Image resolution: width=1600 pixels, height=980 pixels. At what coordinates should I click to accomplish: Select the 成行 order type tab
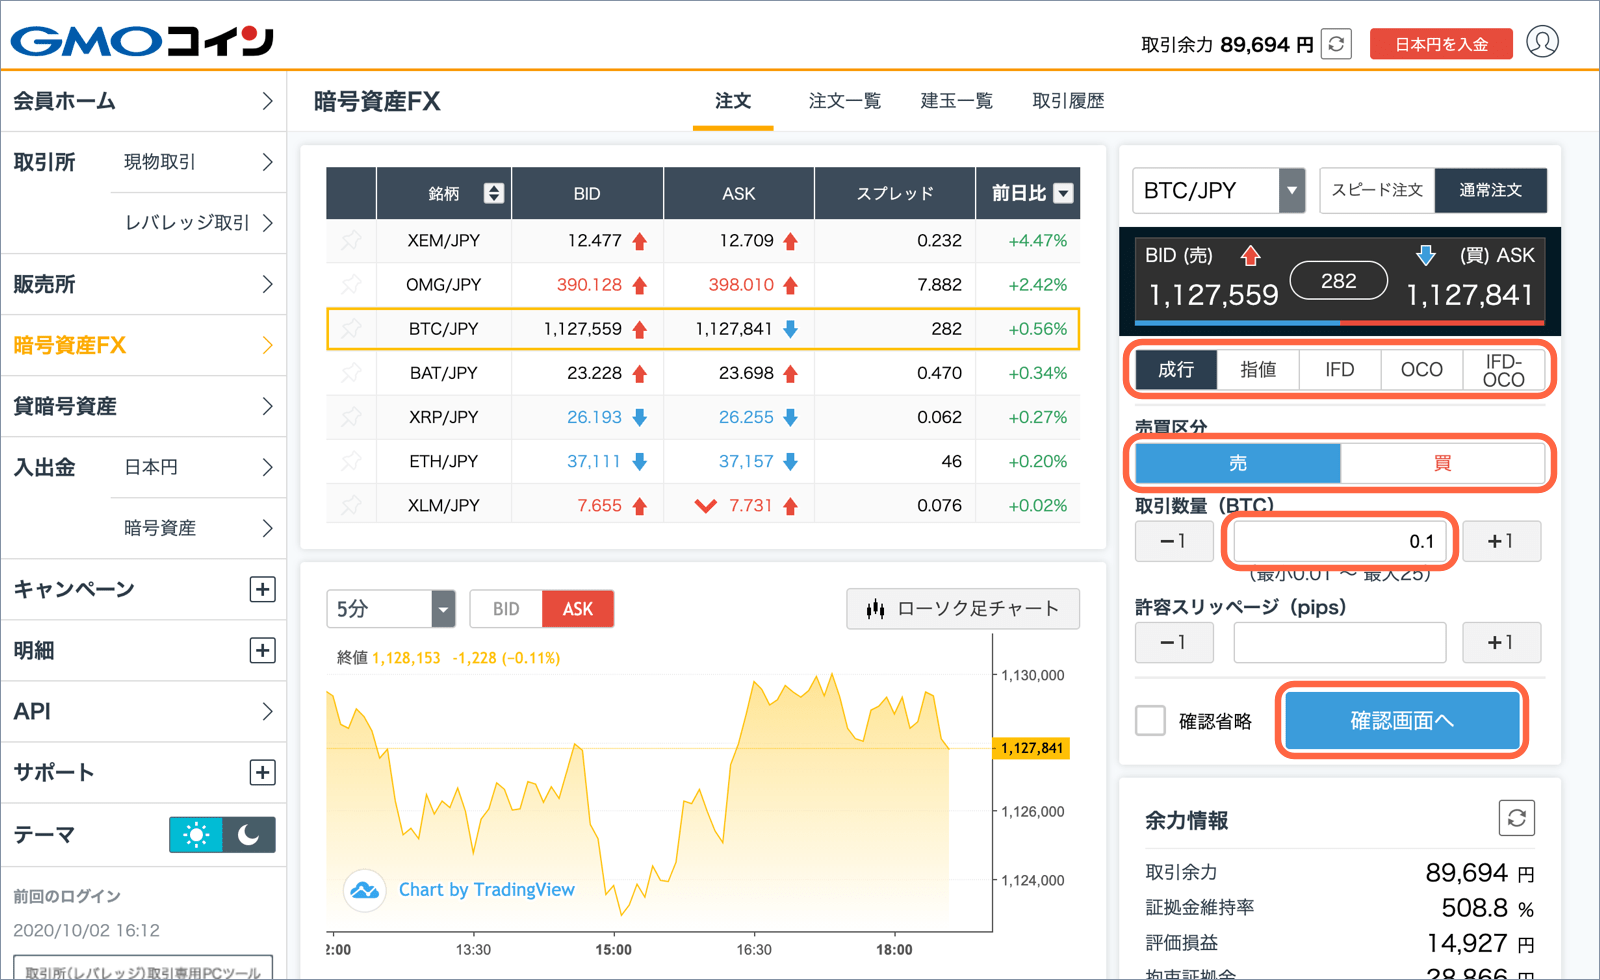click(x=1176, y=370)
